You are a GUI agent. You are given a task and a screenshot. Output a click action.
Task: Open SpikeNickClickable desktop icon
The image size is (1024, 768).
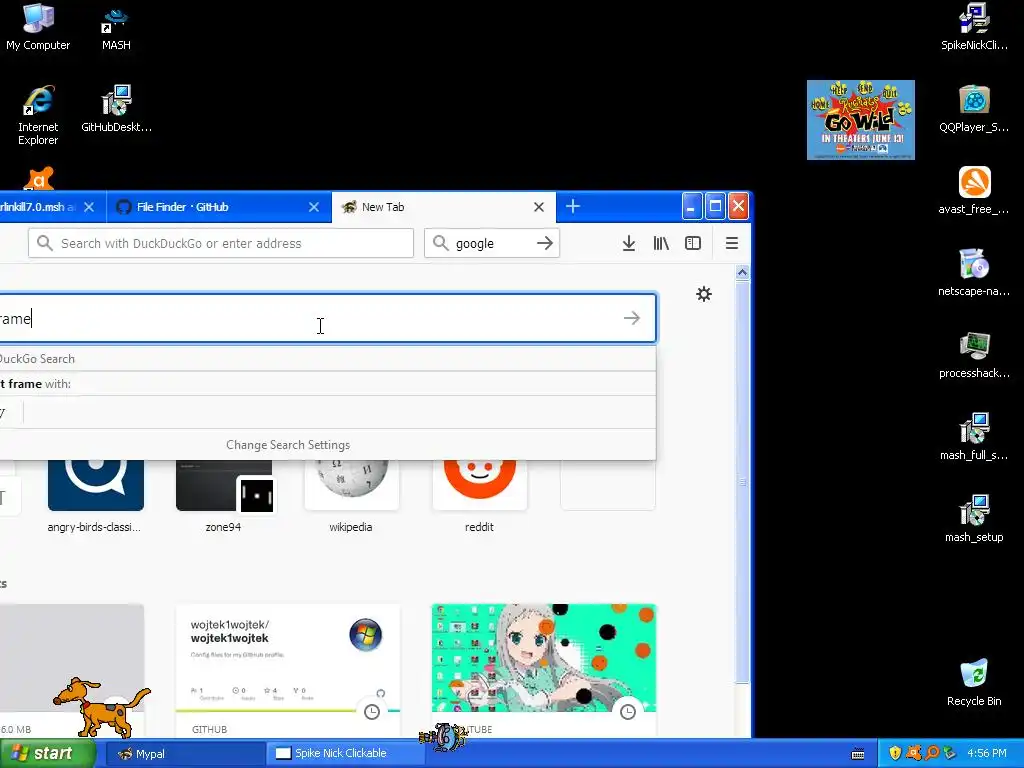(974, 27)
